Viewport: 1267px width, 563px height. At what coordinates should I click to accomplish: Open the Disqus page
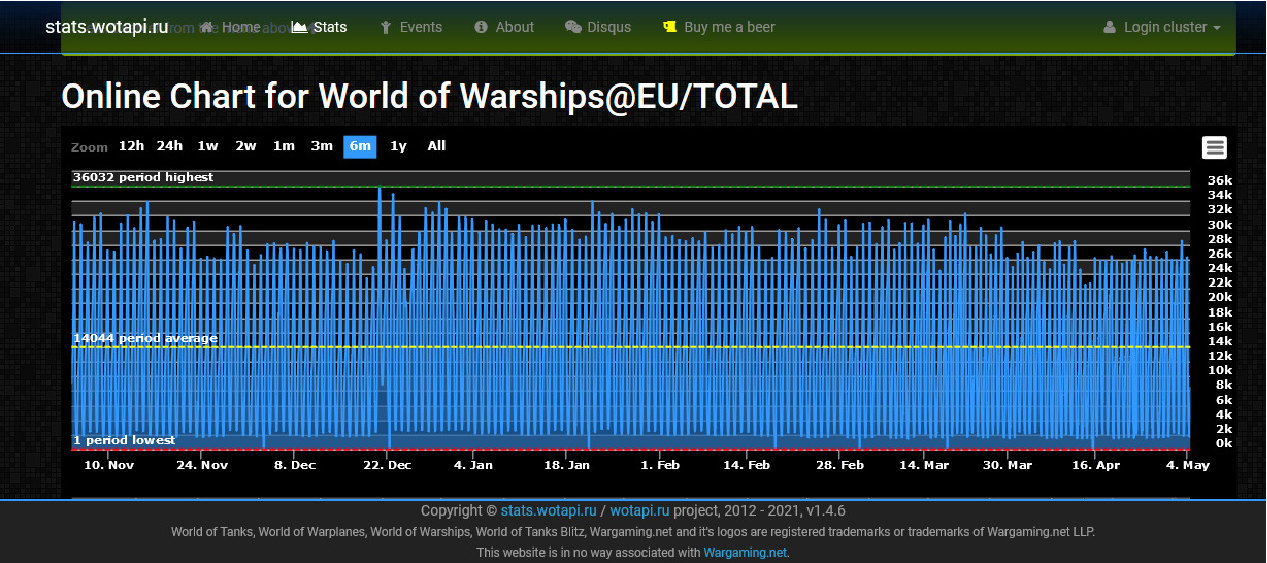pyautogui.click(x=598, y=27)
